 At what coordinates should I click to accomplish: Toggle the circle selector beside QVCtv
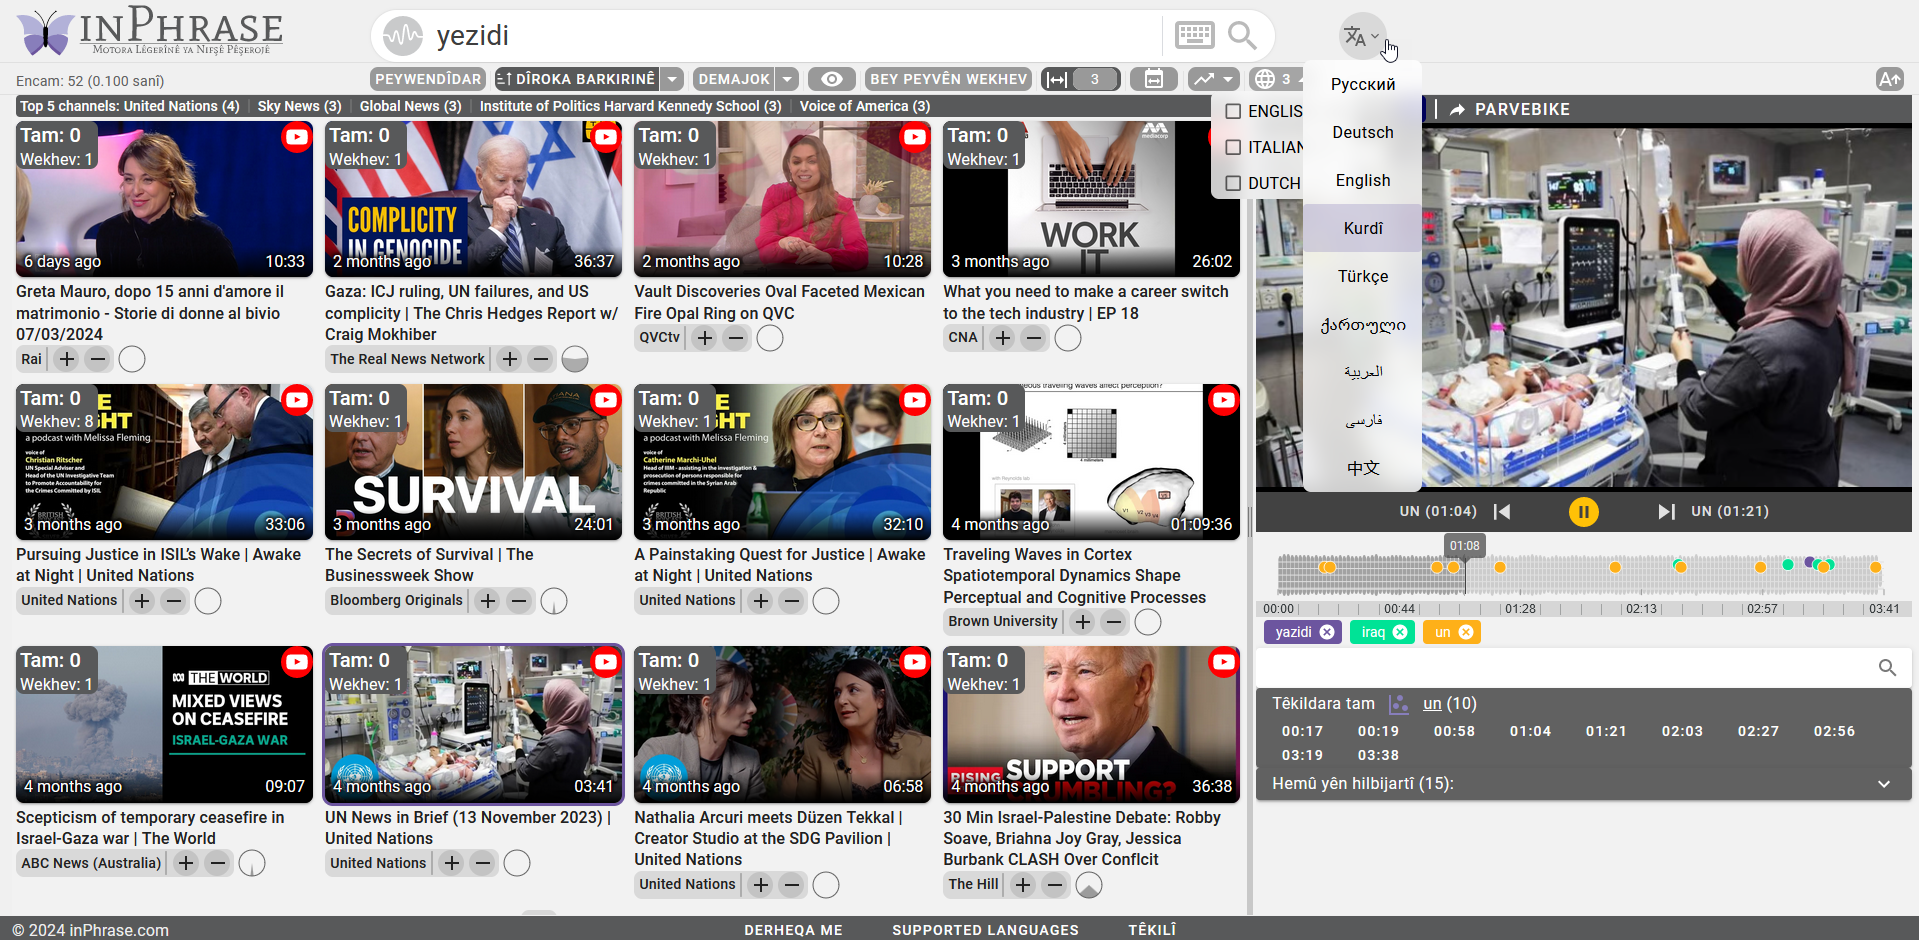point(770,338)
